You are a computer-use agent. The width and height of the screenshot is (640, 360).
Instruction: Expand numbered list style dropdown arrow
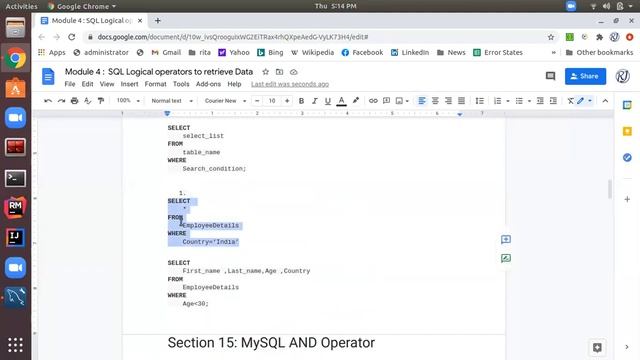508,101
